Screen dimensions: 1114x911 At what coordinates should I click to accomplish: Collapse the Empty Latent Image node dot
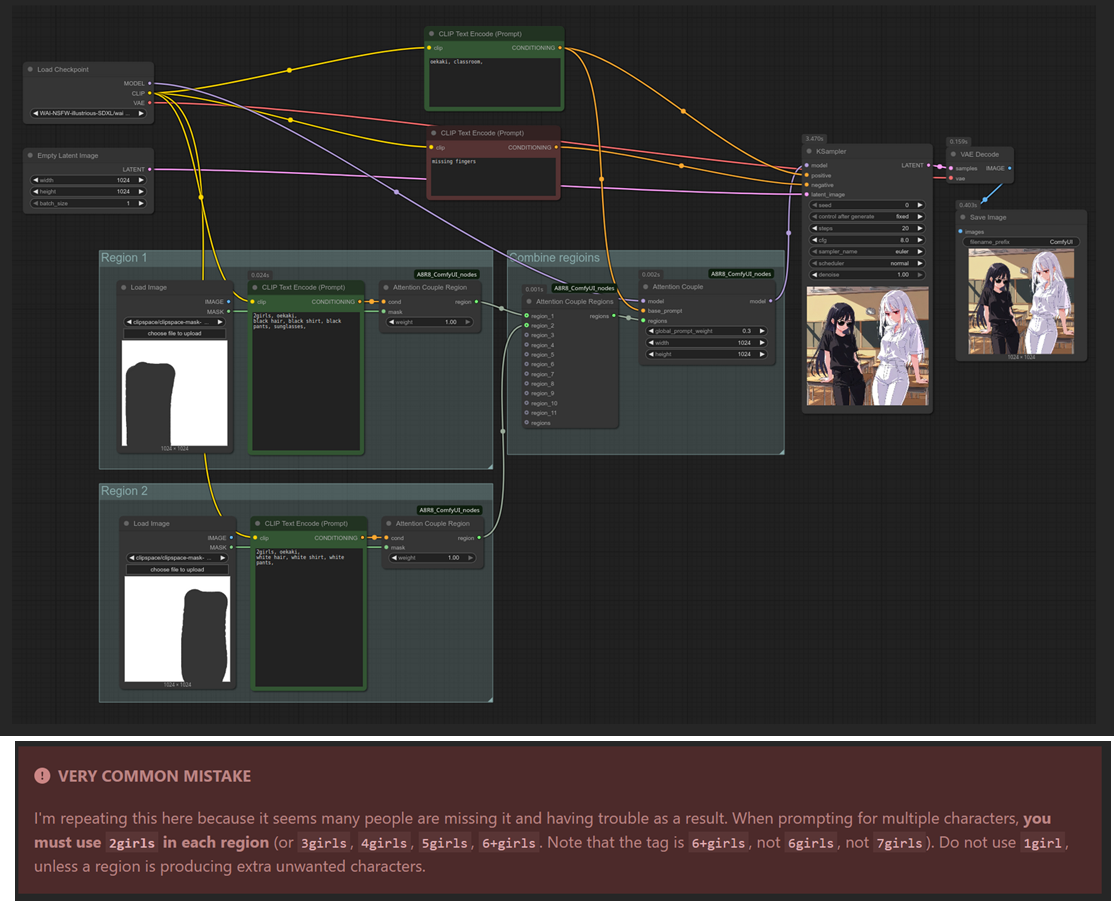click(30, 155)
